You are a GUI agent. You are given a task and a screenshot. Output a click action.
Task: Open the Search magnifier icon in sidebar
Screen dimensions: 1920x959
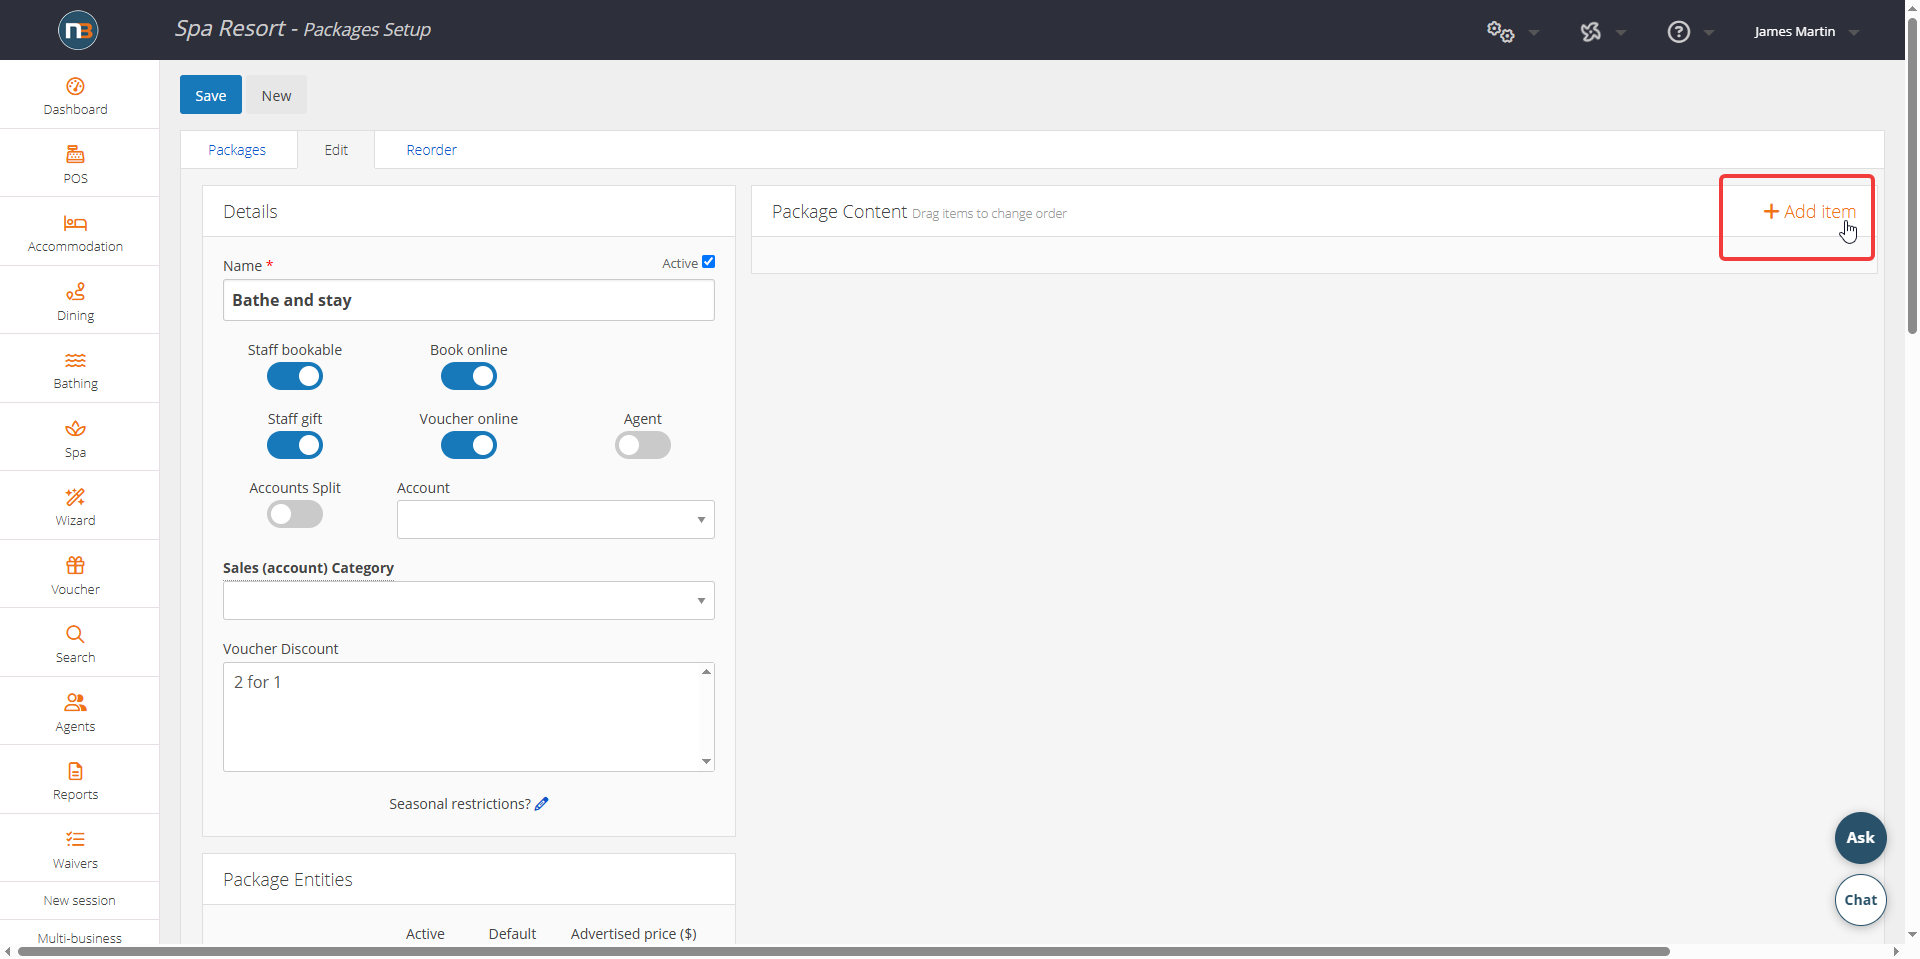tap(75, 634)
